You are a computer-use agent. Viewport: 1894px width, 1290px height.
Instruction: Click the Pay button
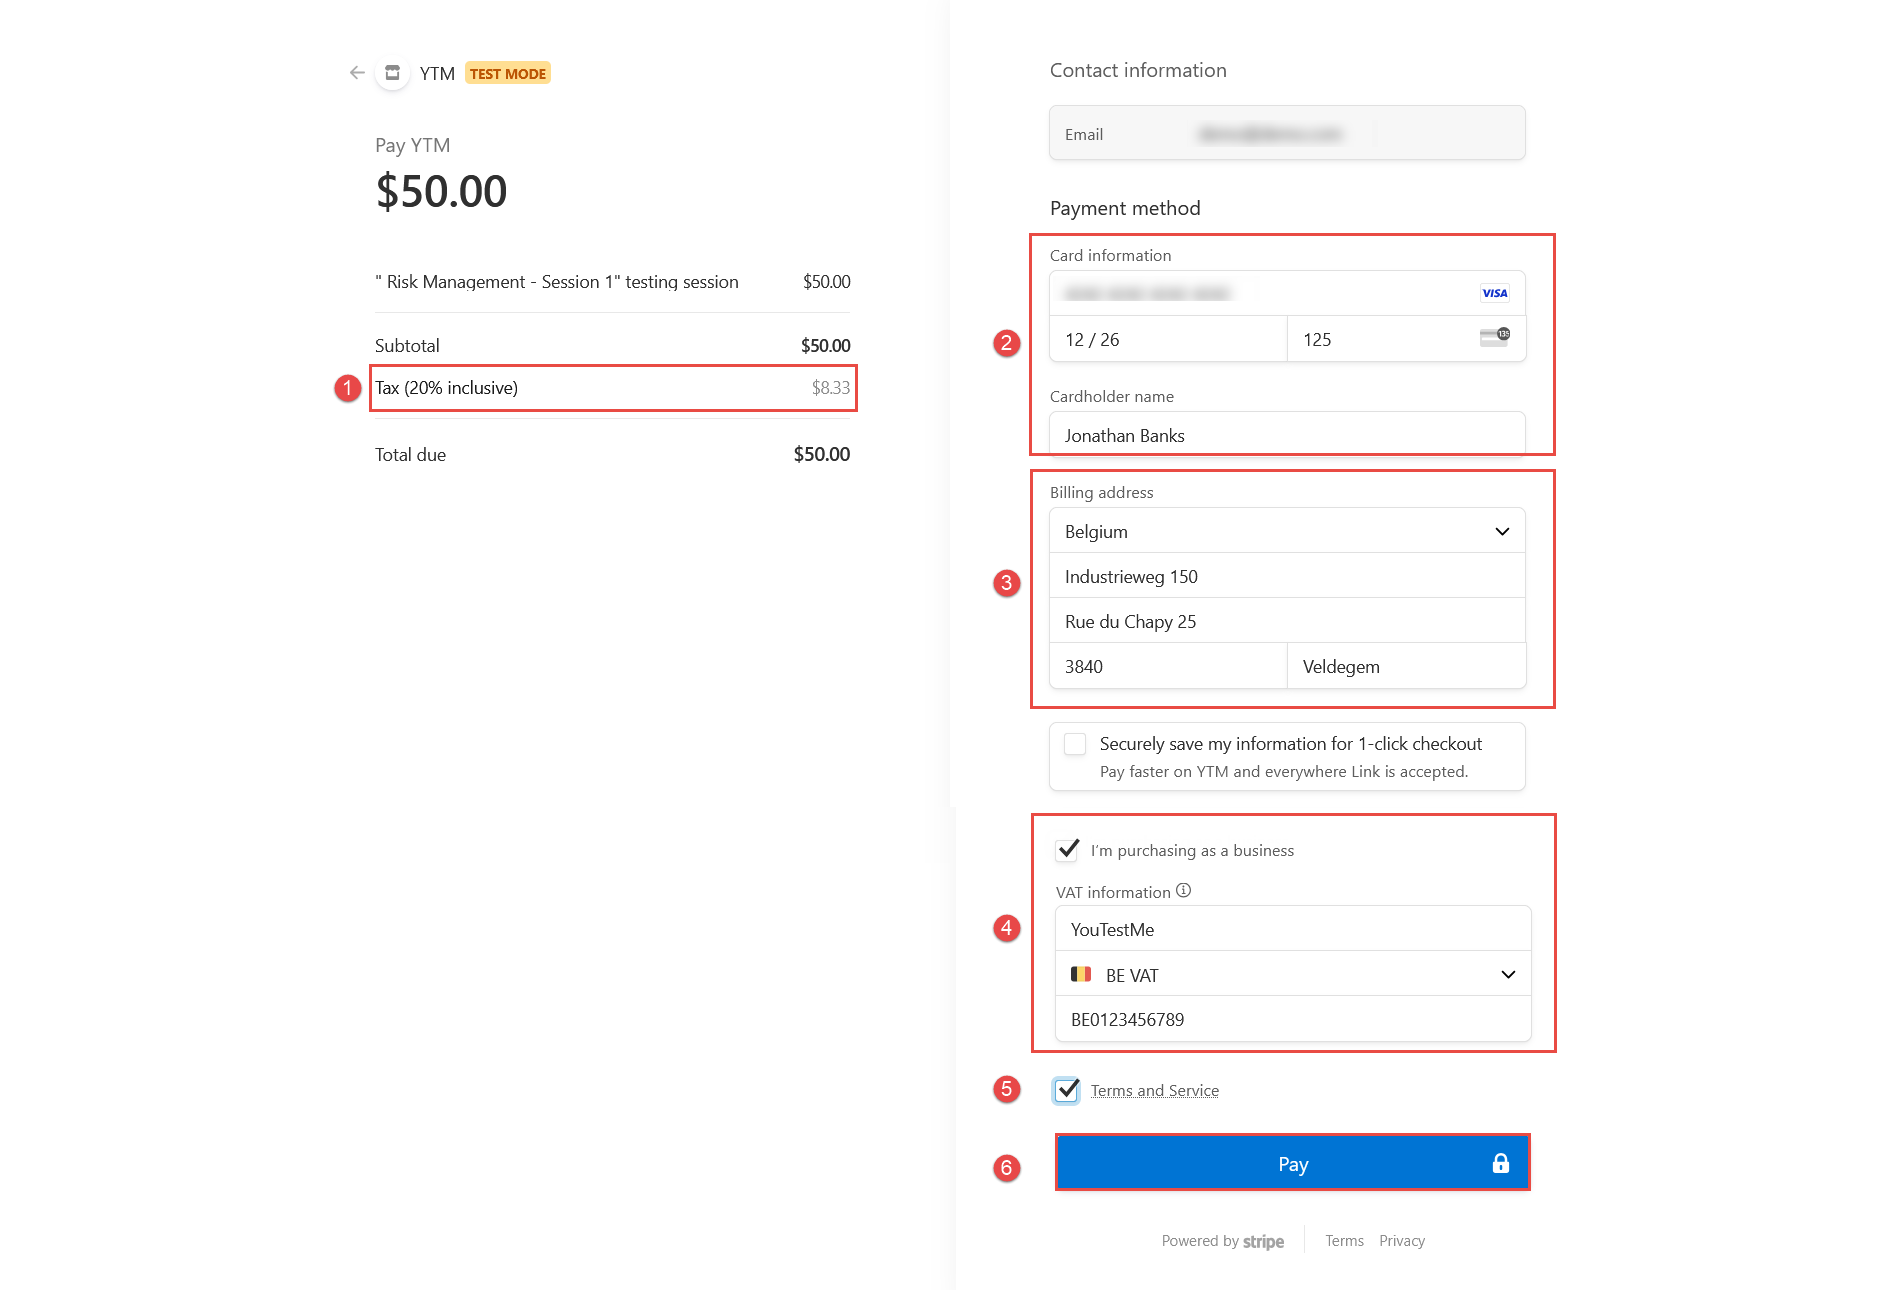(1293, 1163)
